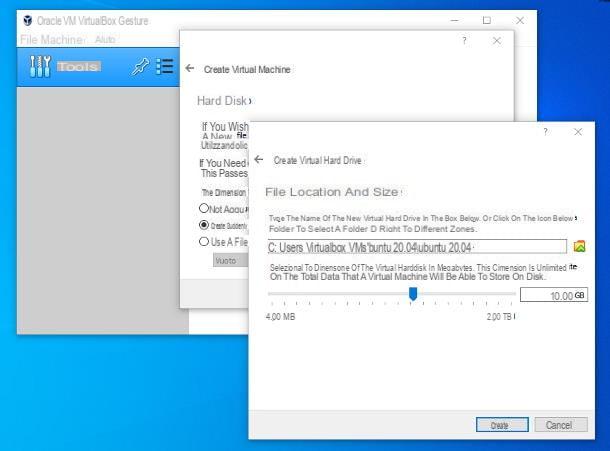Click the pin icon next to Tools

140,67
